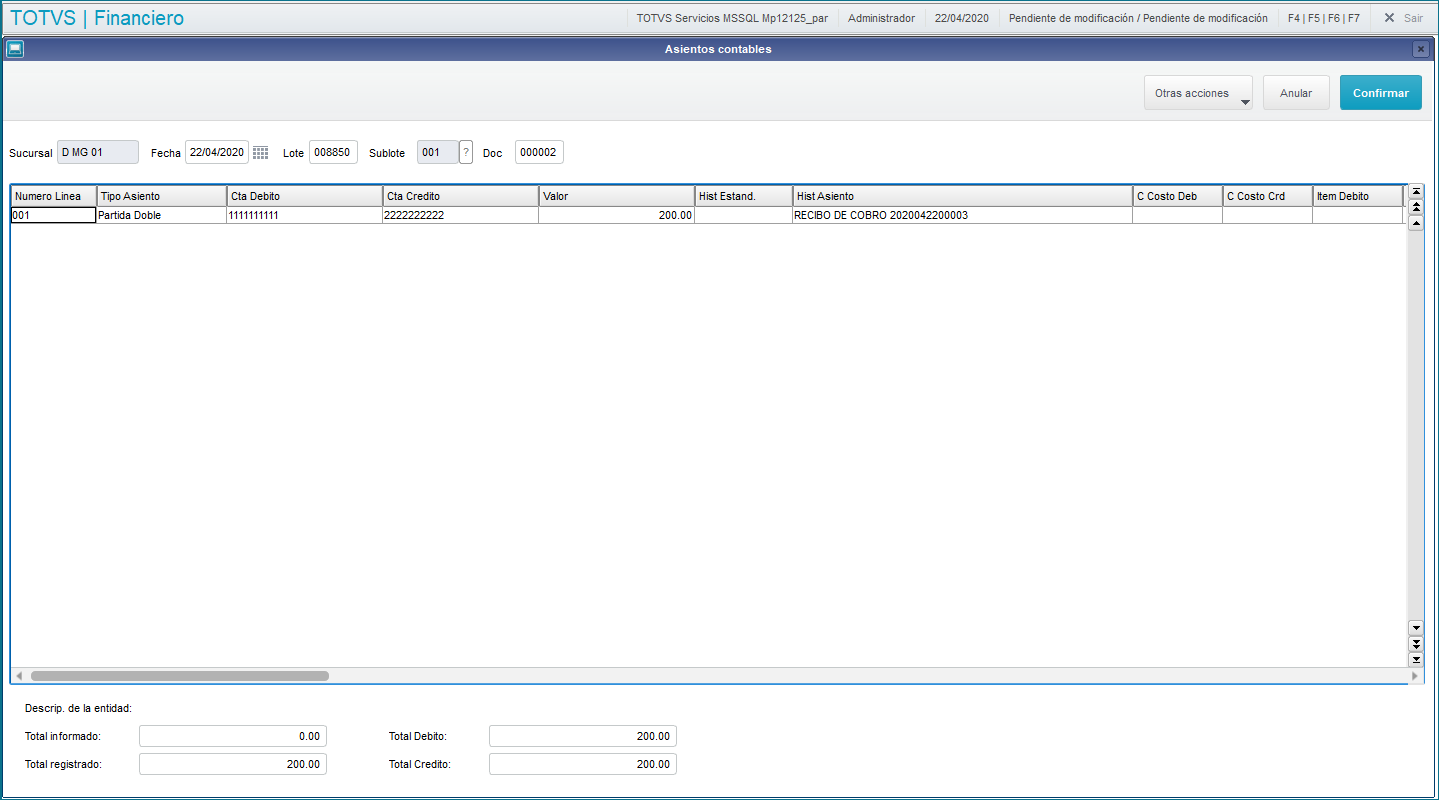Viewport: 1439px width, 800px height.
Task: Click Pendiente de modificación status in header
Action: (1138, 18)
